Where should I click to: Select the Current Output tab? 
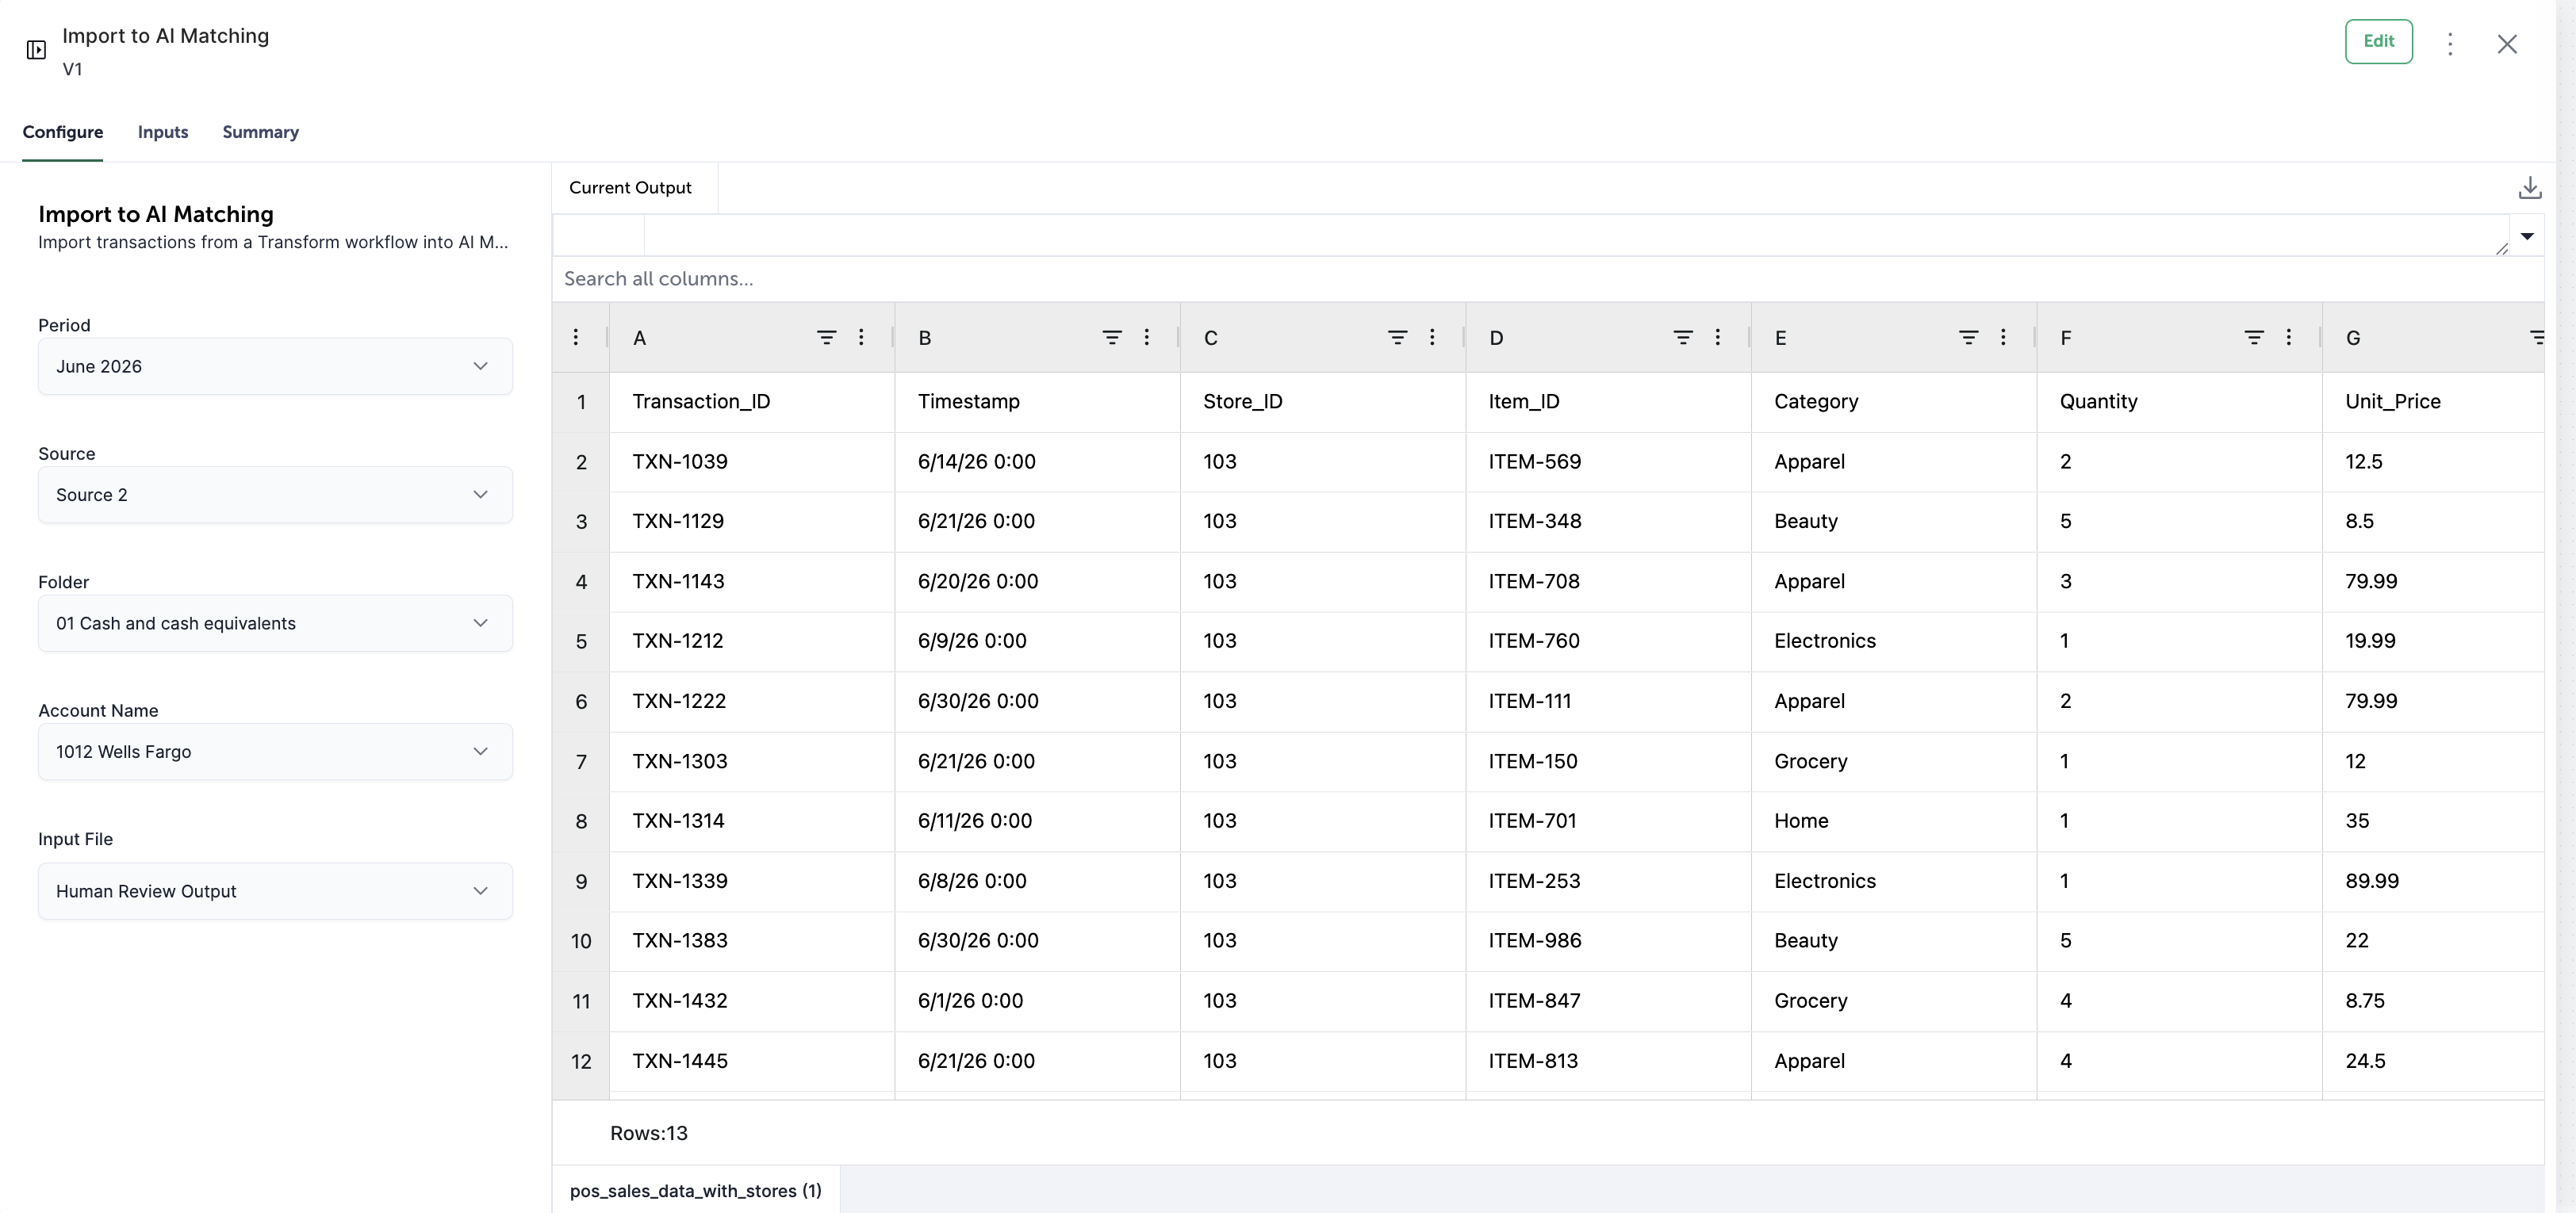[630, 188]
